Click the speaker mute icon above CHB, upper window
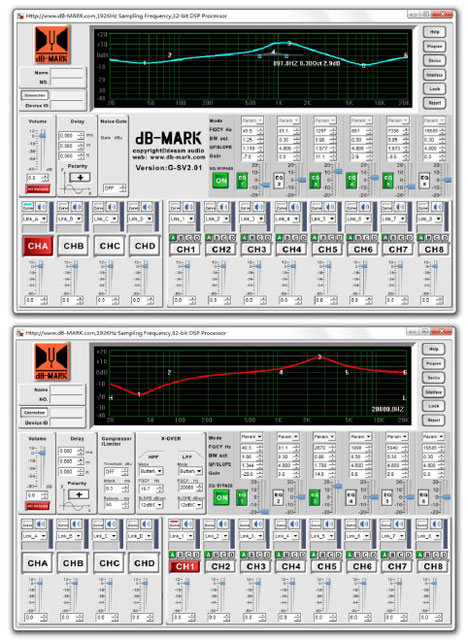 pos(77,207)
